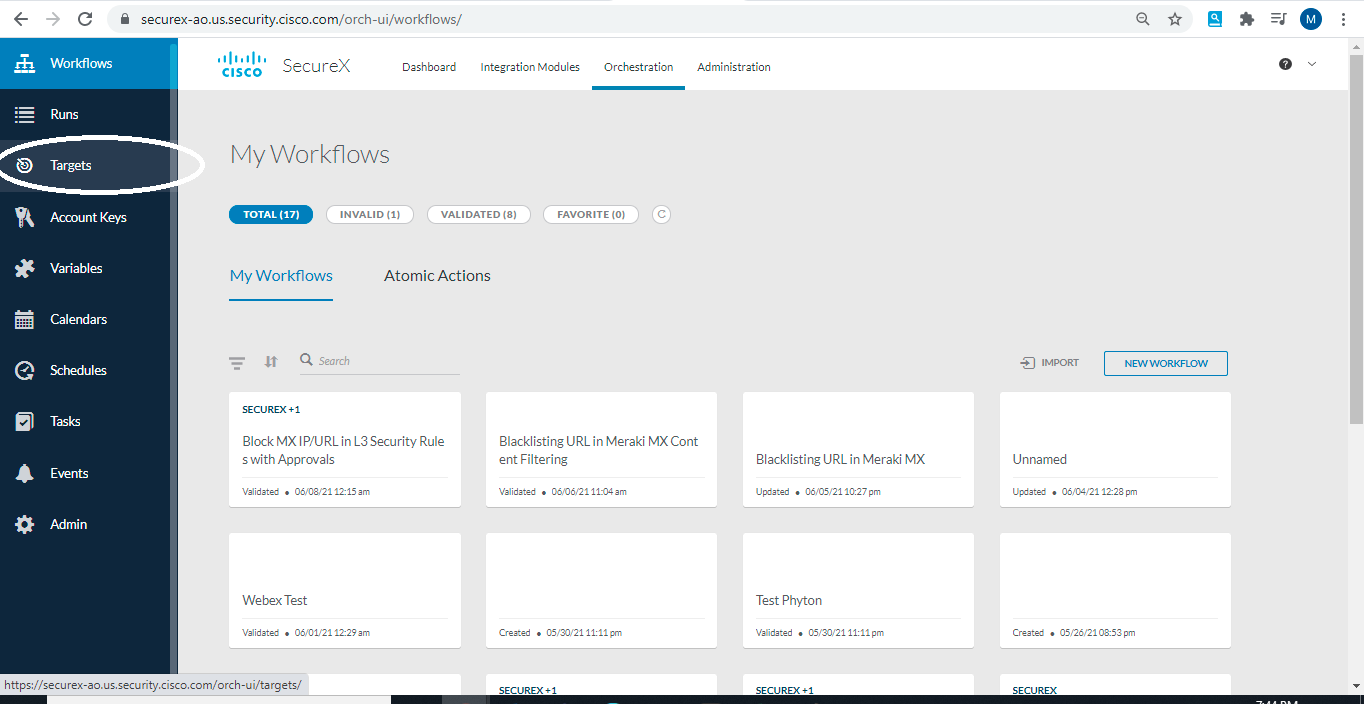1364x704 pixels.
Task: Select the INVALID (1) filter pill
Action: point(370,214)
